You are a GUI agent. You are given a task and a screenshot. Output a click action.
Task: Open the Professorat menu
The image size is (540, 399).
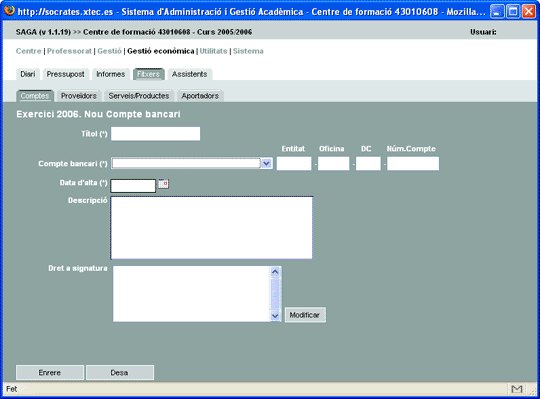click(69, 51)
